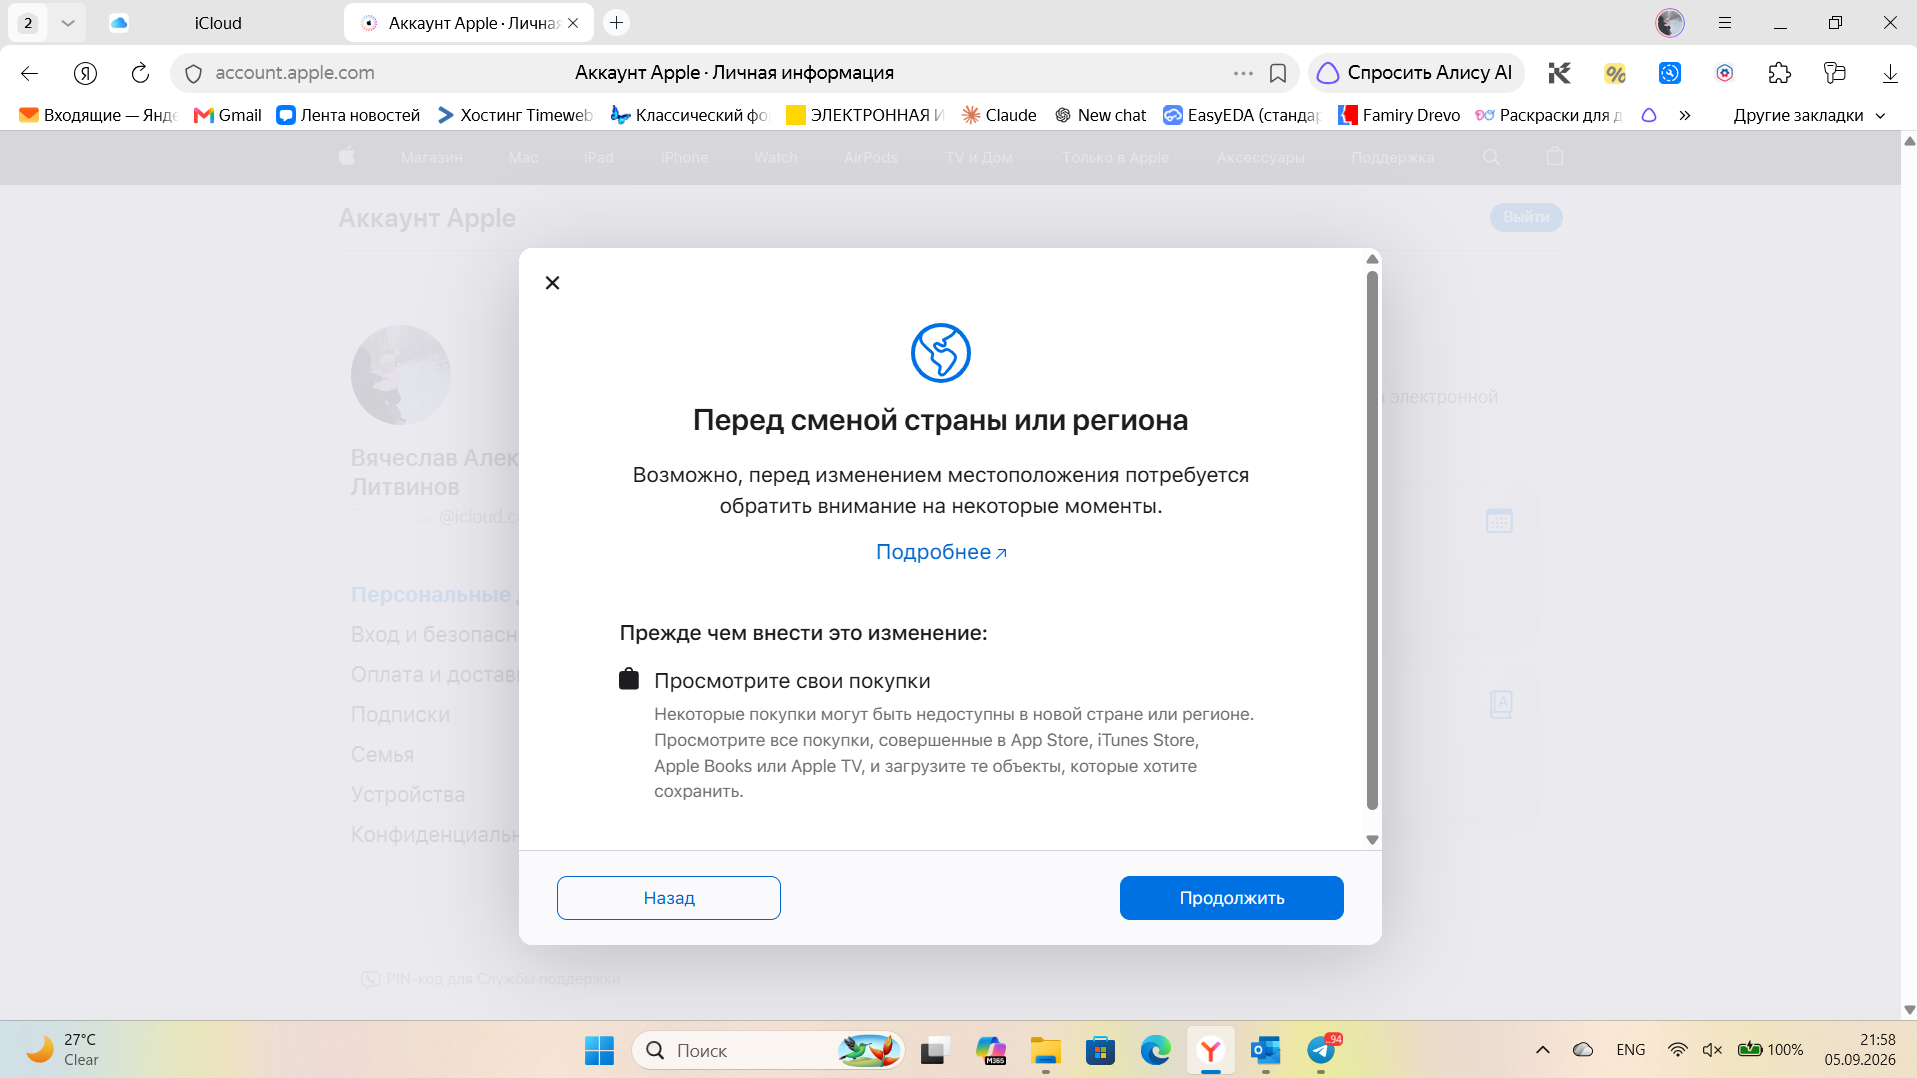Click the Yandex home Я icon
Screen dimensions: 1917x1078
point(85,73)
